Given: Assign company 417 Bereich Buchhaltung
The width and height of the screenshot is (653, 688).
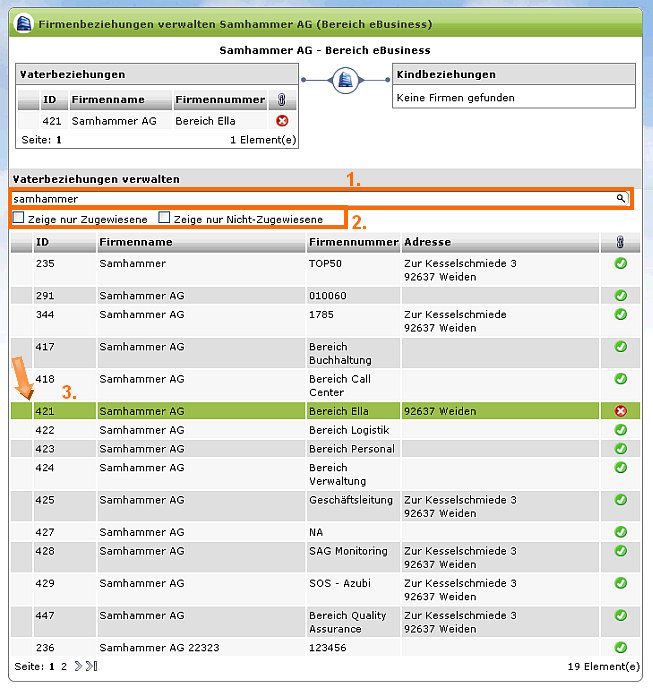Looking at the screenshot, I should coord(620,347).
